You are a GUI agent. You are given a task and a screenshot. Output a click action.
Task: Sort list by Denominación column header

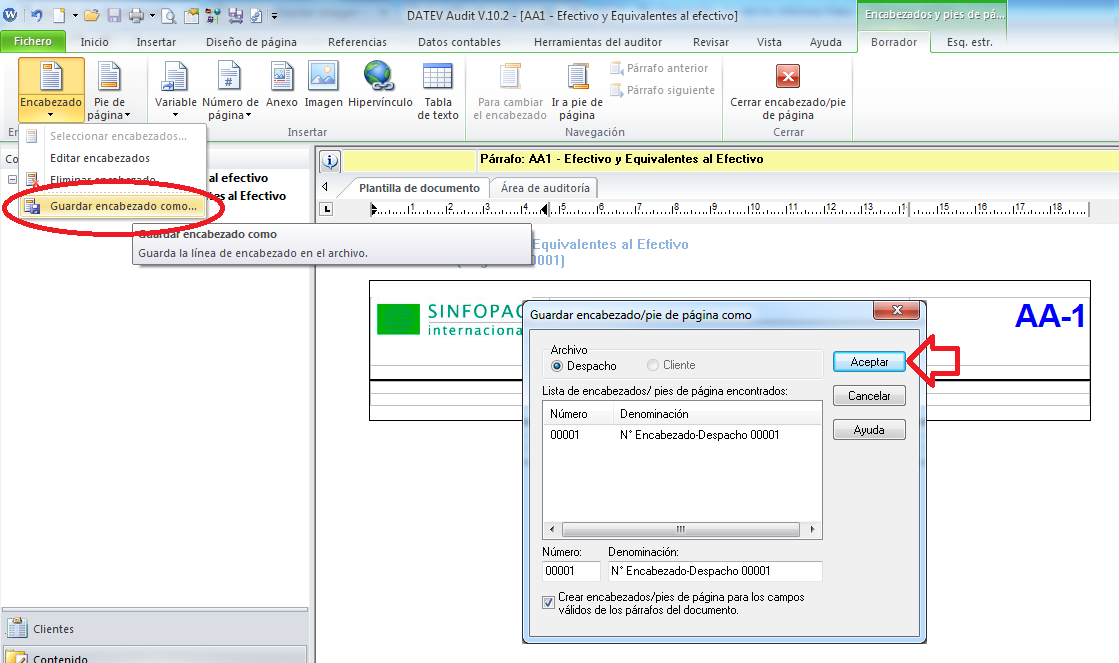click(x=717, y=414)
